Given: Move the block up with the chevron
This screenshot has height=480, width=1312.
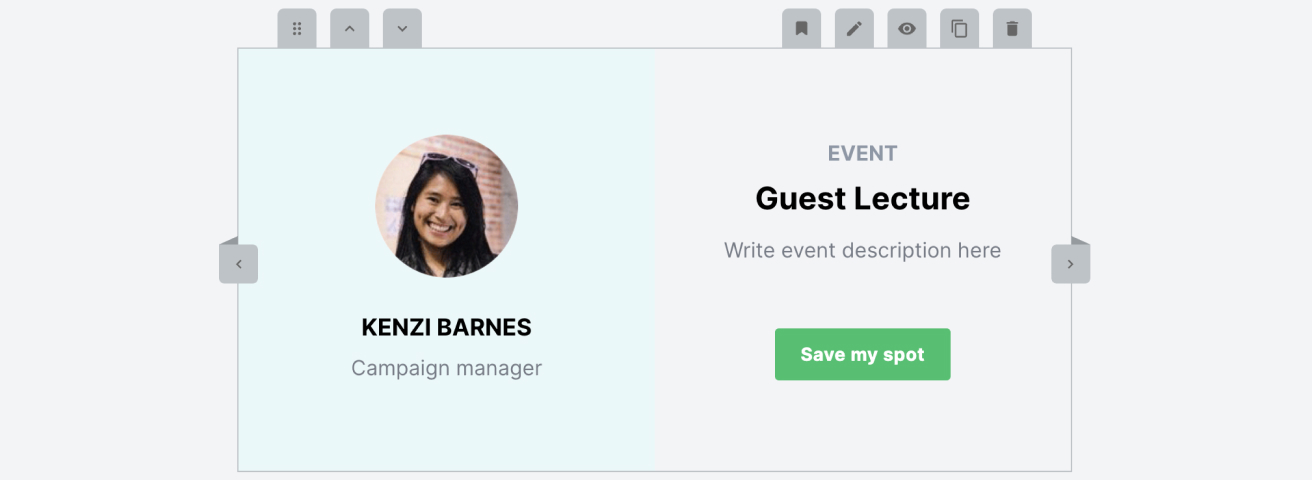Looking at the screenshot, I should (349, 29).
